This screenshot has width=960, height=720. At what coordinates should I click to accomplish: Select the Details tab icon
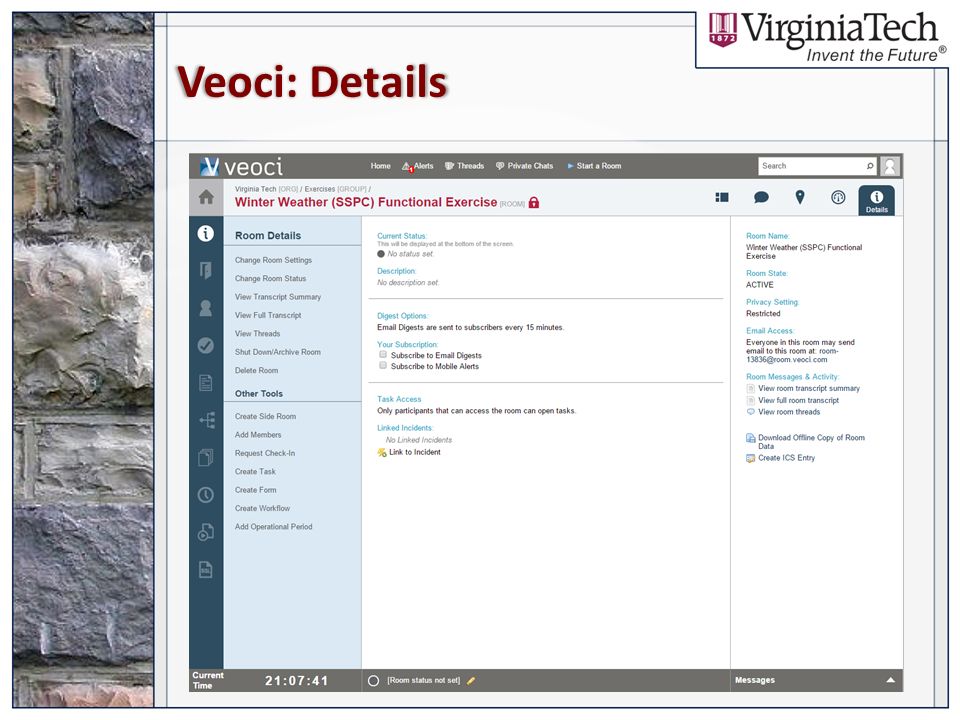(x=877, y=200)
